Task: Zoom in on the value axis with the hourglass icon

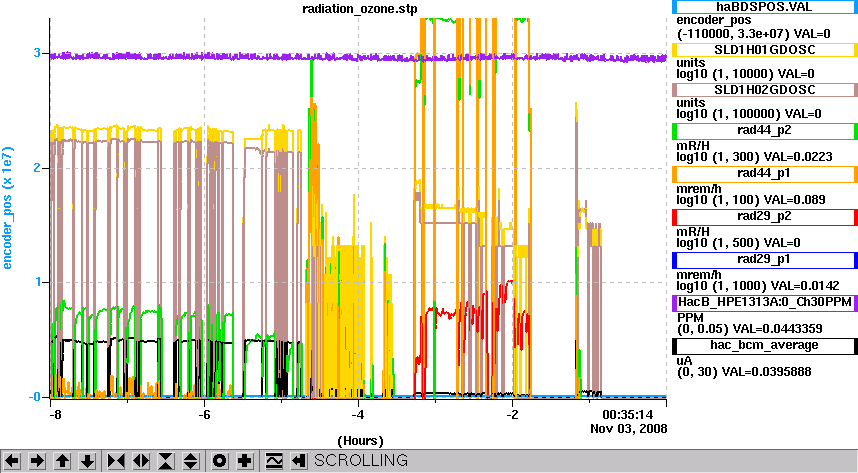Action: 166,461
